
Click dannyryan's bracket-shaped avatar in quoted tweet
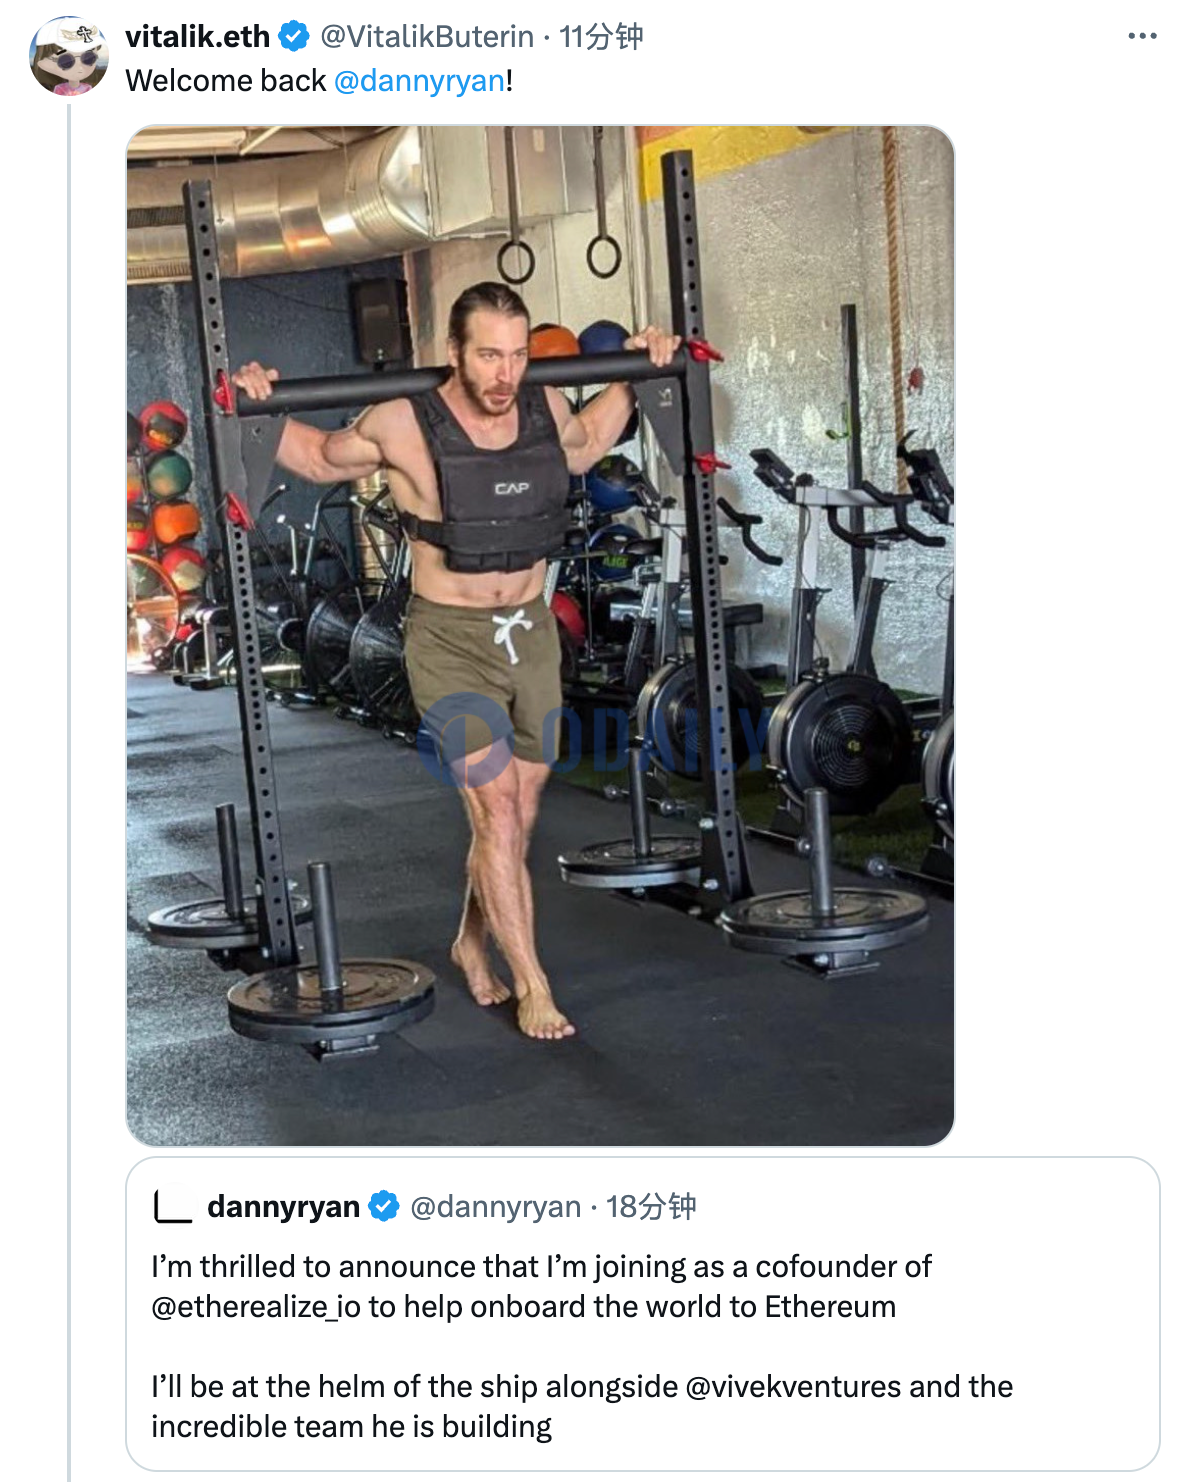(173, 1206)
